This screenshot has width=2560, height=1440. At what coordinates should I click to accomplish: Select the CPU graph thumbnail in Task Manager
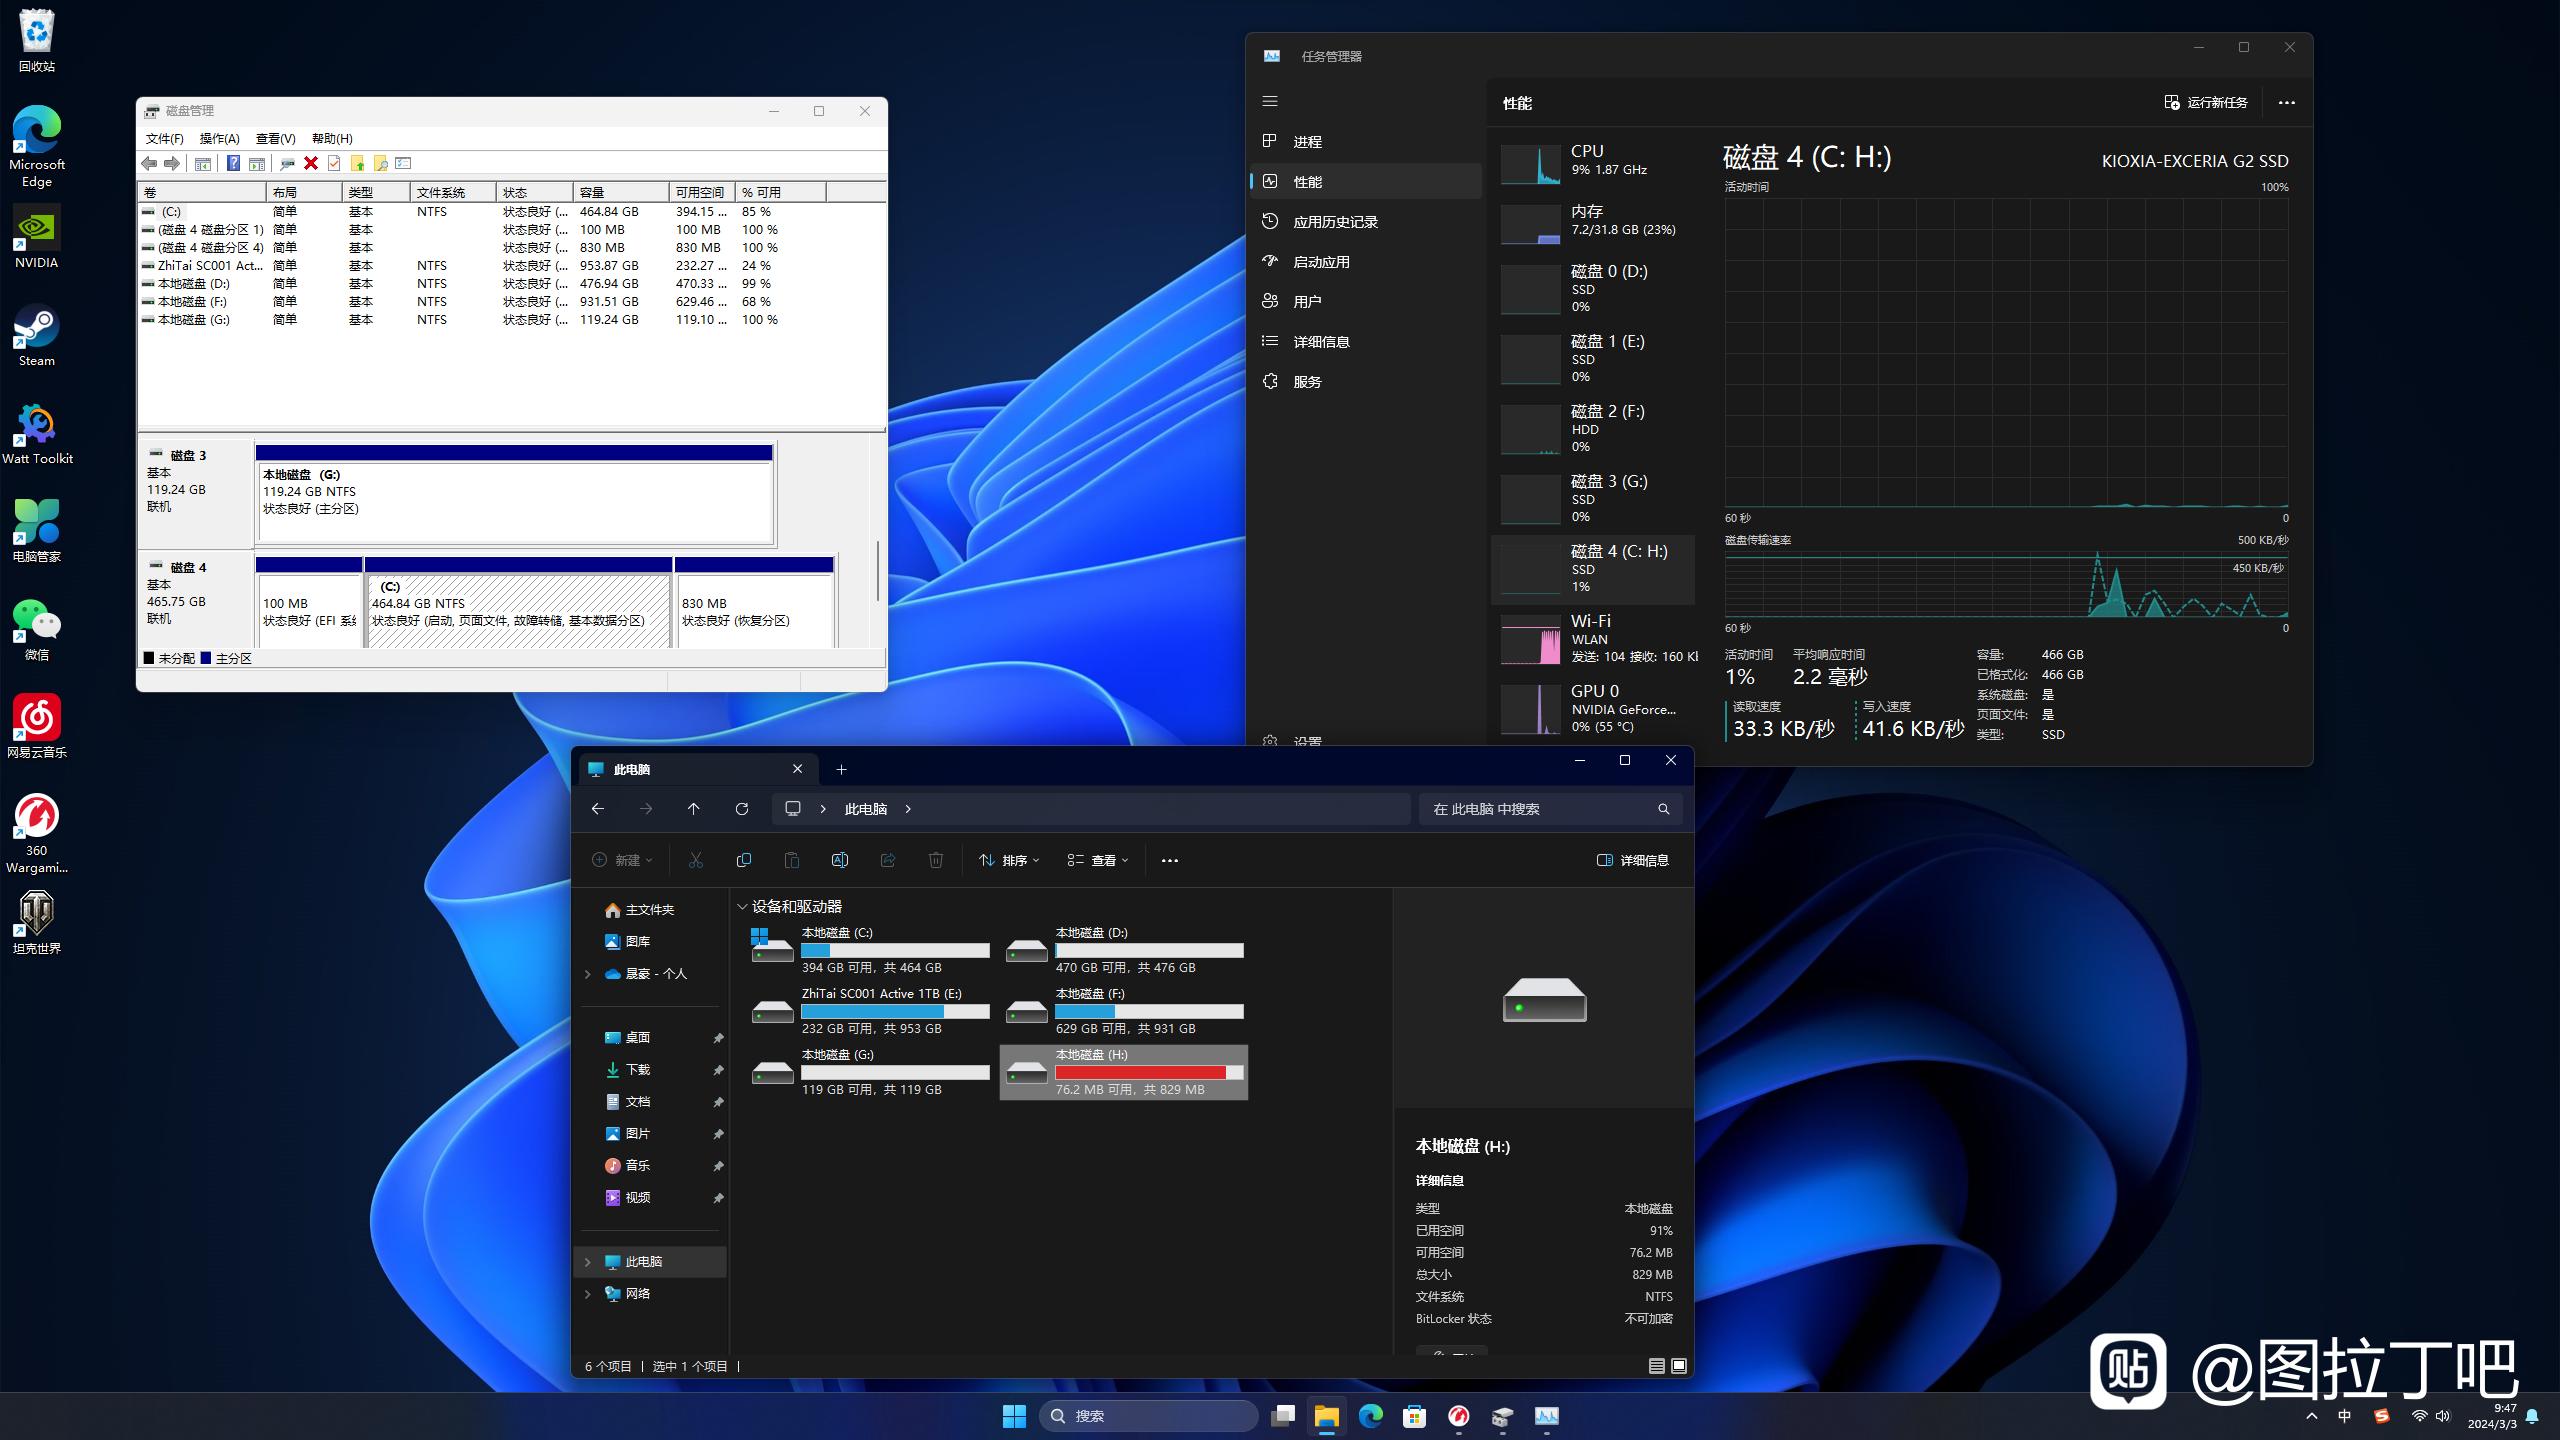coord(1530,164)
